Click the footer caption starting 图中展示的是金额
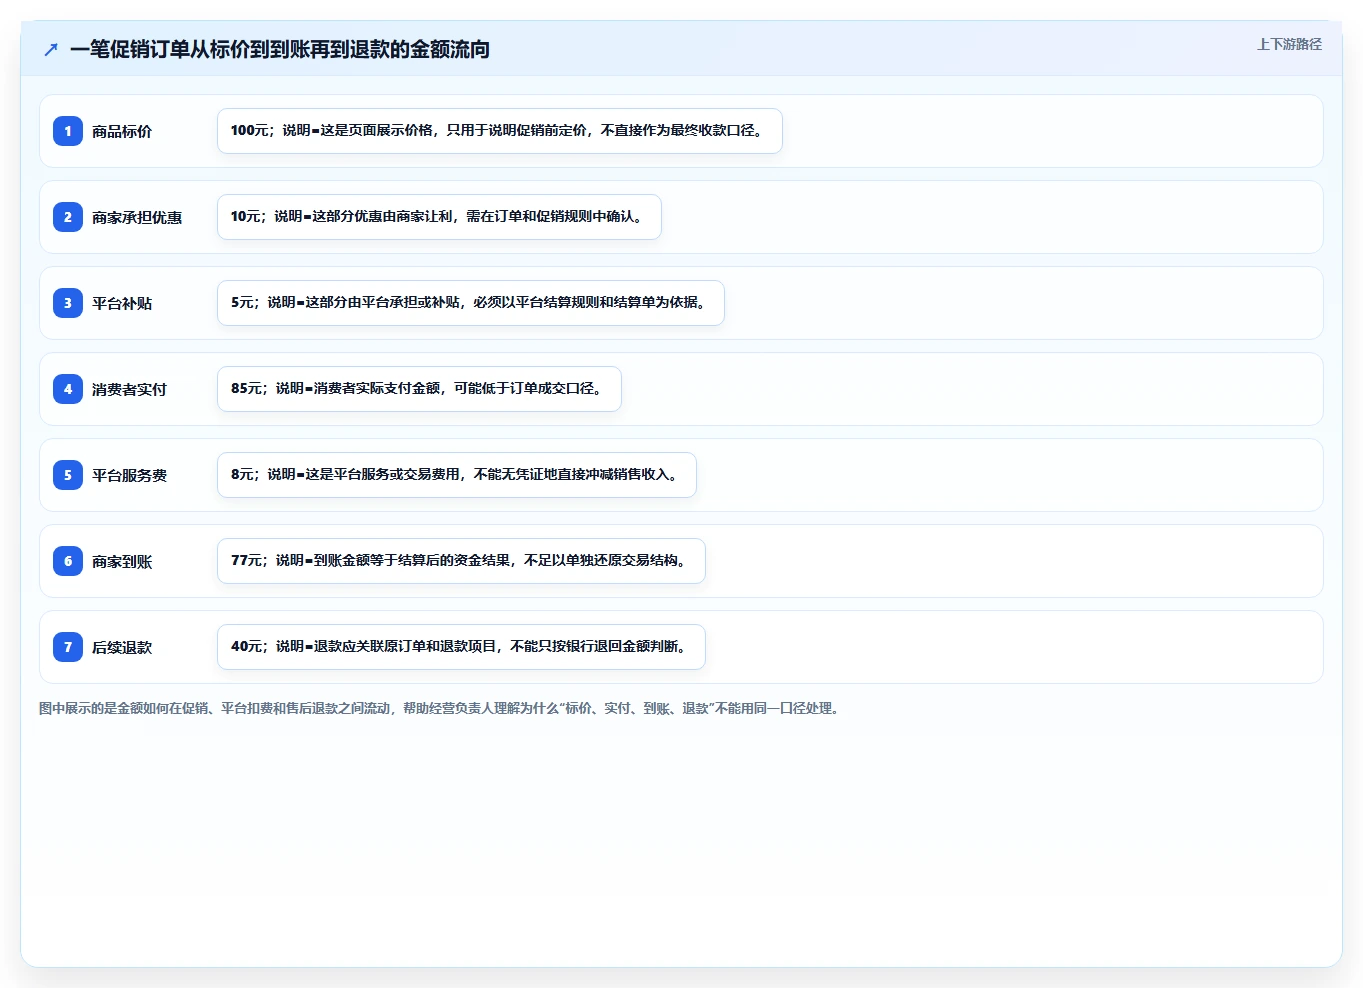Screen dimensions: 1363x988 (441, 708)
